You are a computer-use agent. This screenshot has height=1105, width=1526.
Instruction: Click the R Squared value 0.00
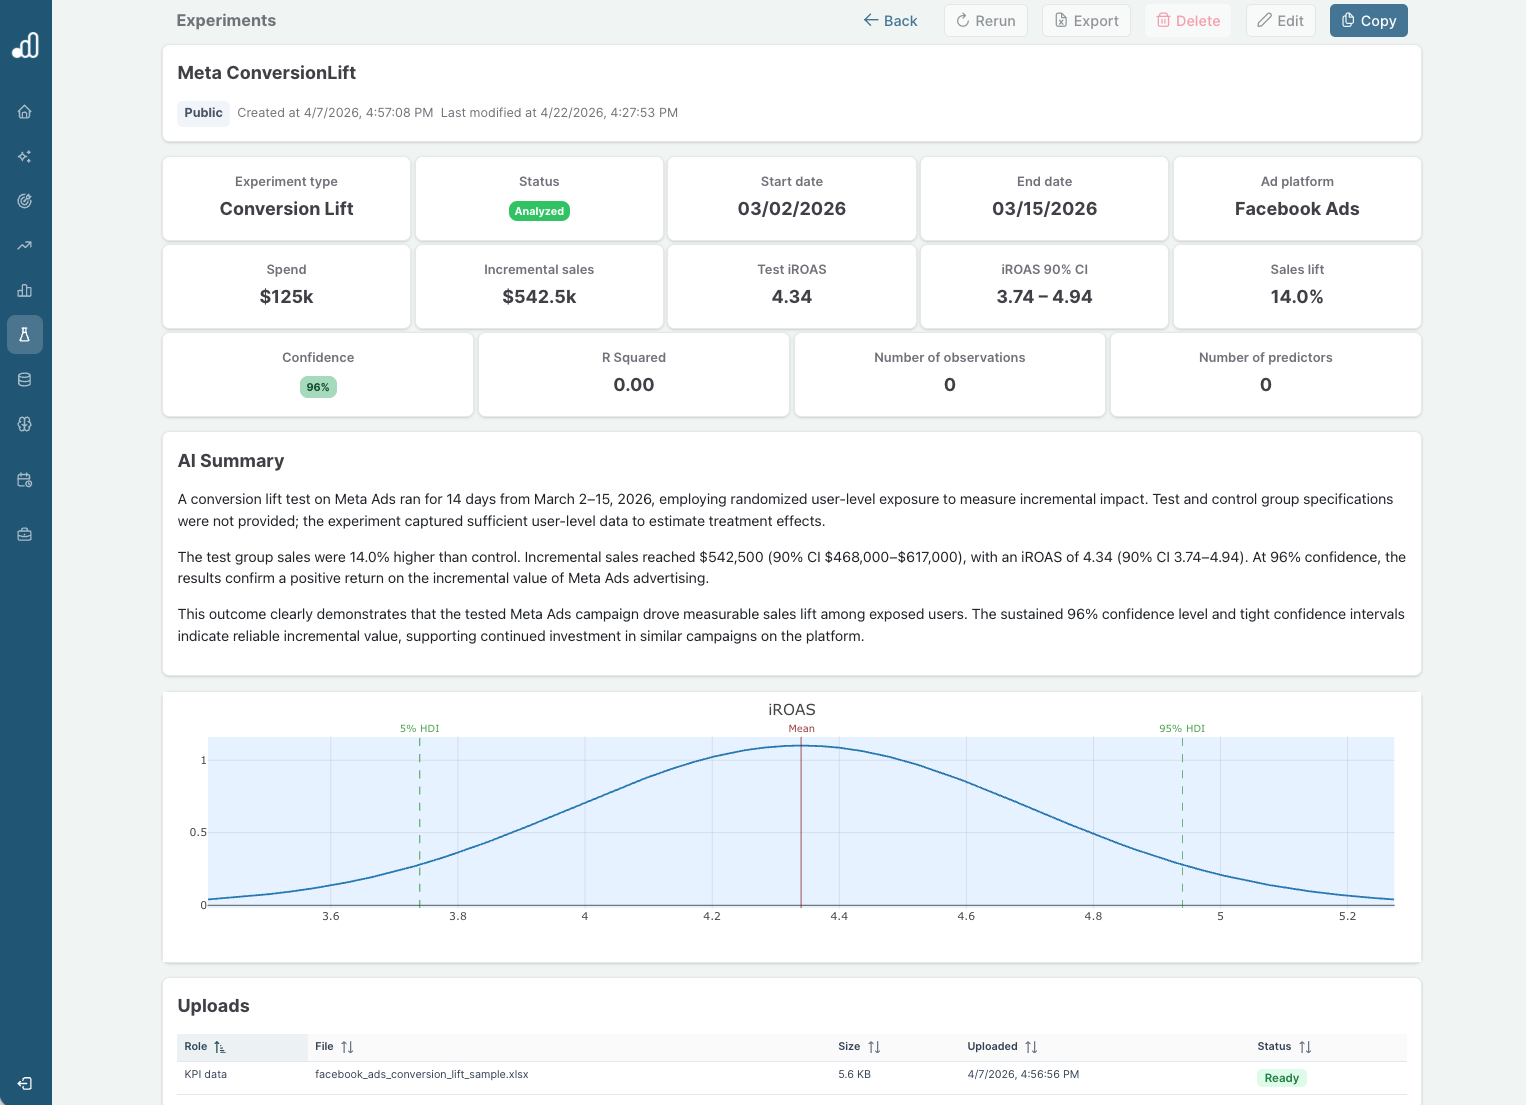point(634,385)
